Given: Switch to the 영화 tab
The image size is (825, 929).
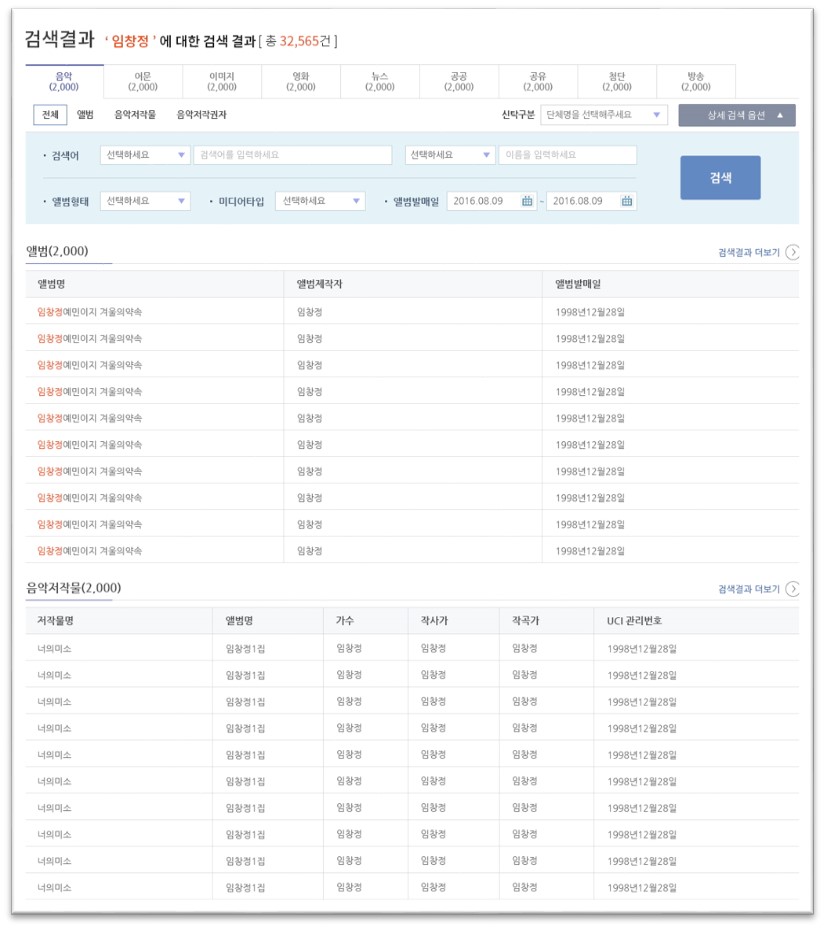Looking at the screenshot, I should point(301,81).
